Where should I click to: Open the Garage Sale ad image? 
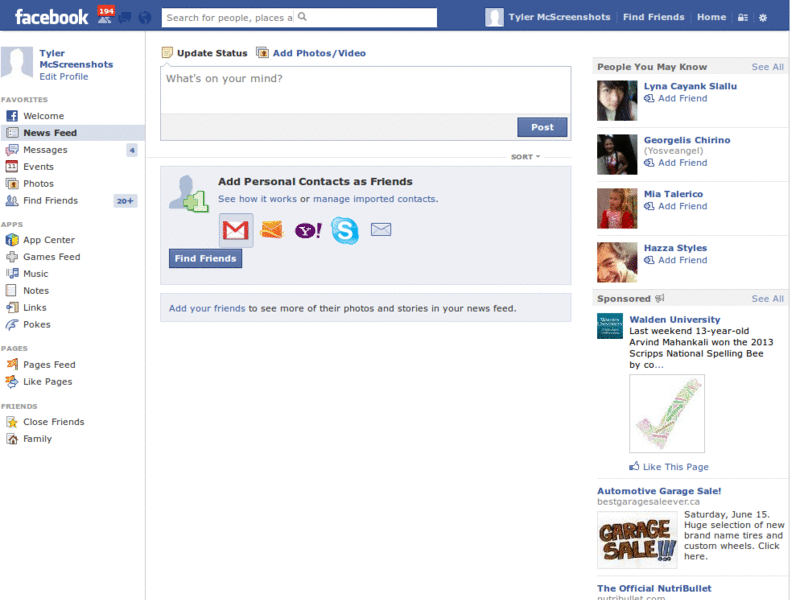pos(637,540)
